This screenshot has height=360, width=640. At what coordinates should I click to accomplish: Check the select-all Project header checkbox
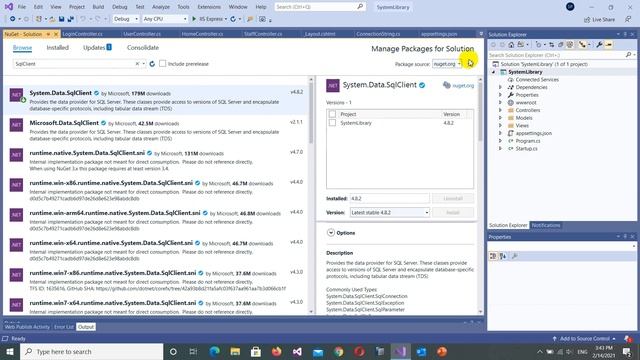click(x=332, y=114)
